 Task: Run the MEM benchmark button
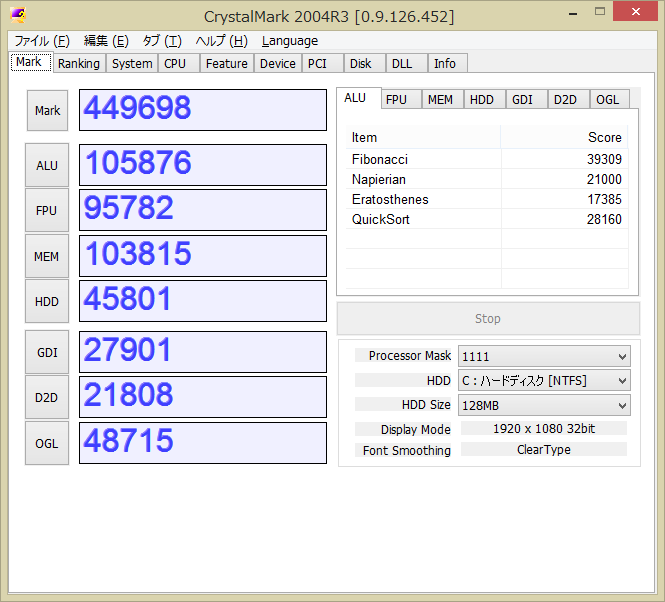47,256
